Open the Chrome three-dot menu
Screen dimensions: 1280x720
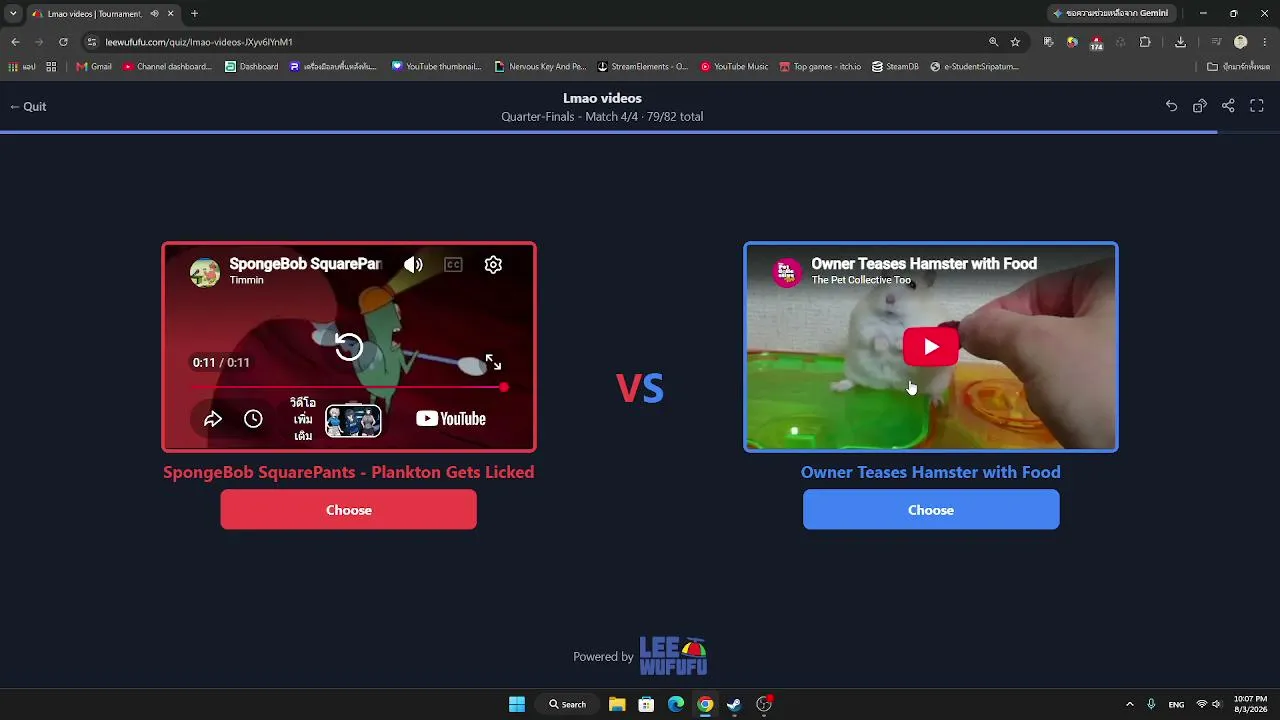(x=1265, y=42)
